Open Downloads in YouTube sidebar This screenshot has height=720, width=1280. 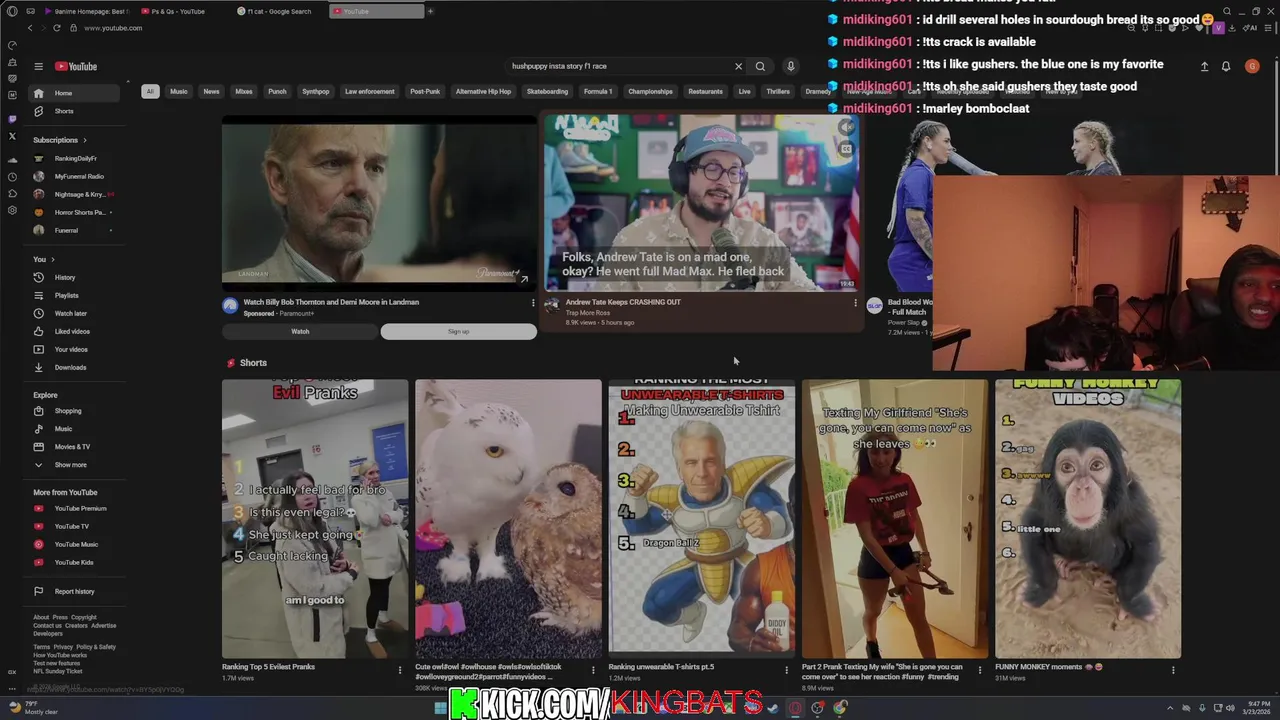(76, 367)
